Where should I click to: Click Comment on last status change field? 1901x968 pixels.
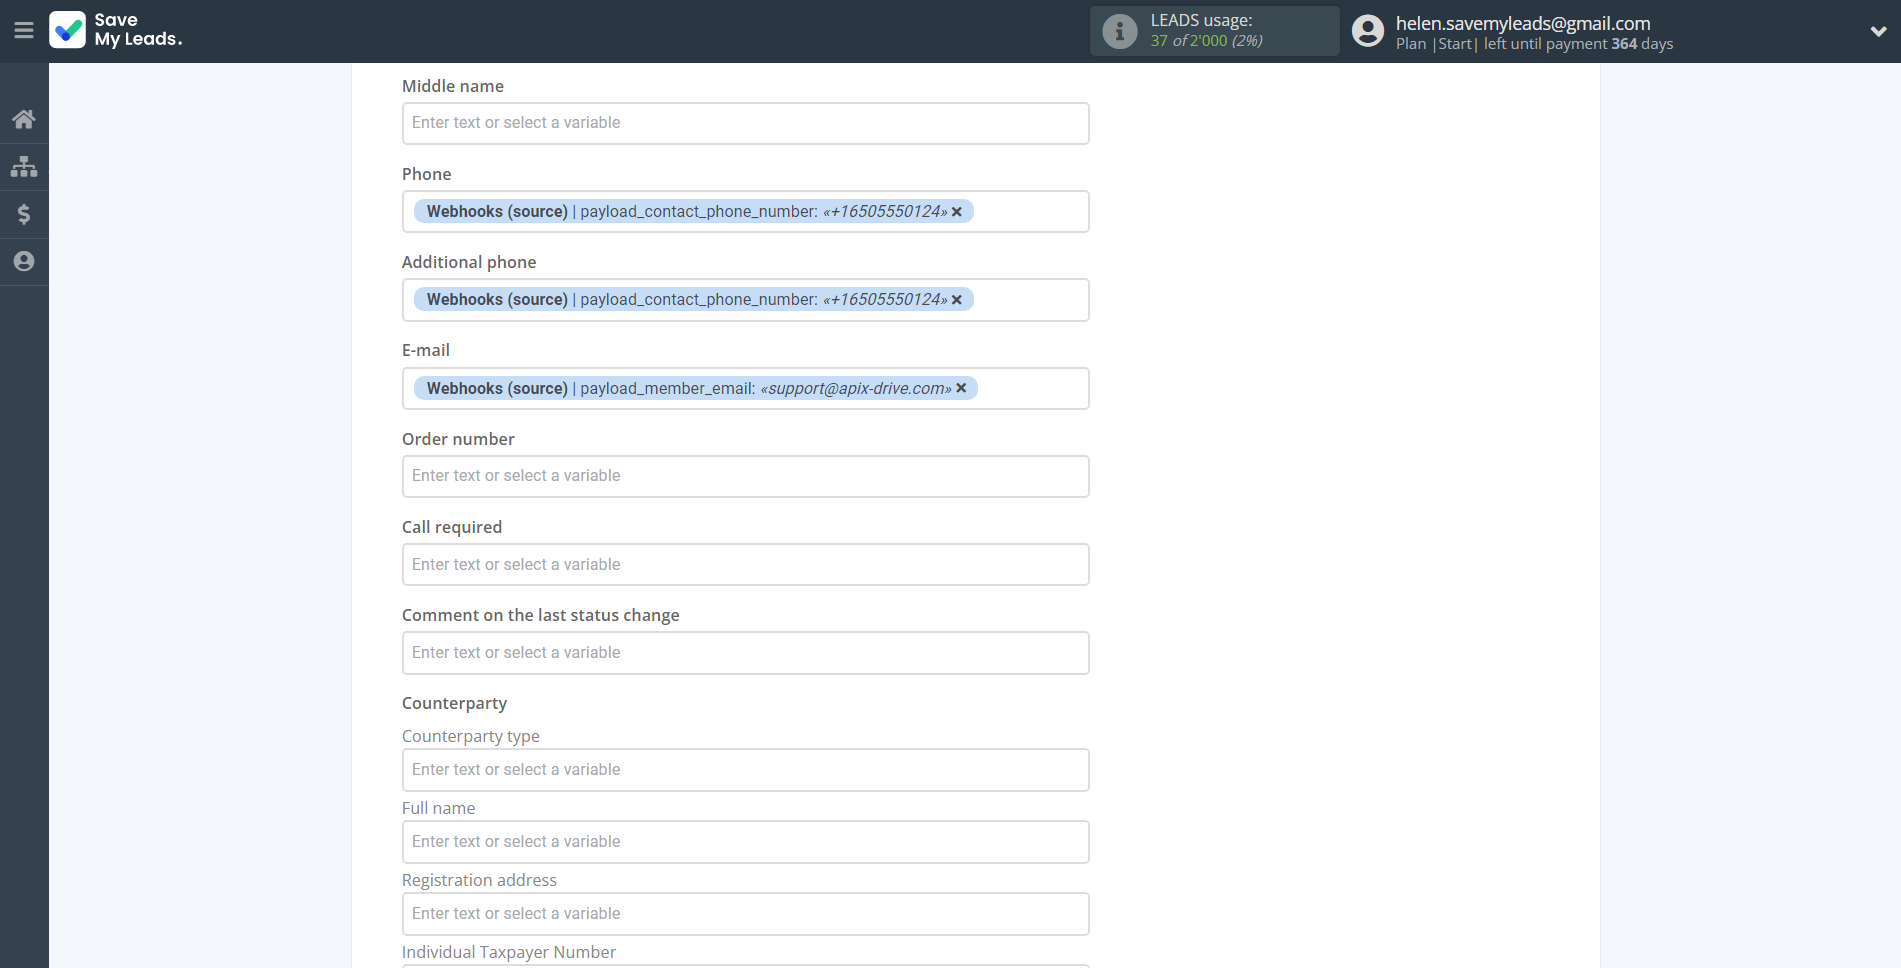coord(745,653)
